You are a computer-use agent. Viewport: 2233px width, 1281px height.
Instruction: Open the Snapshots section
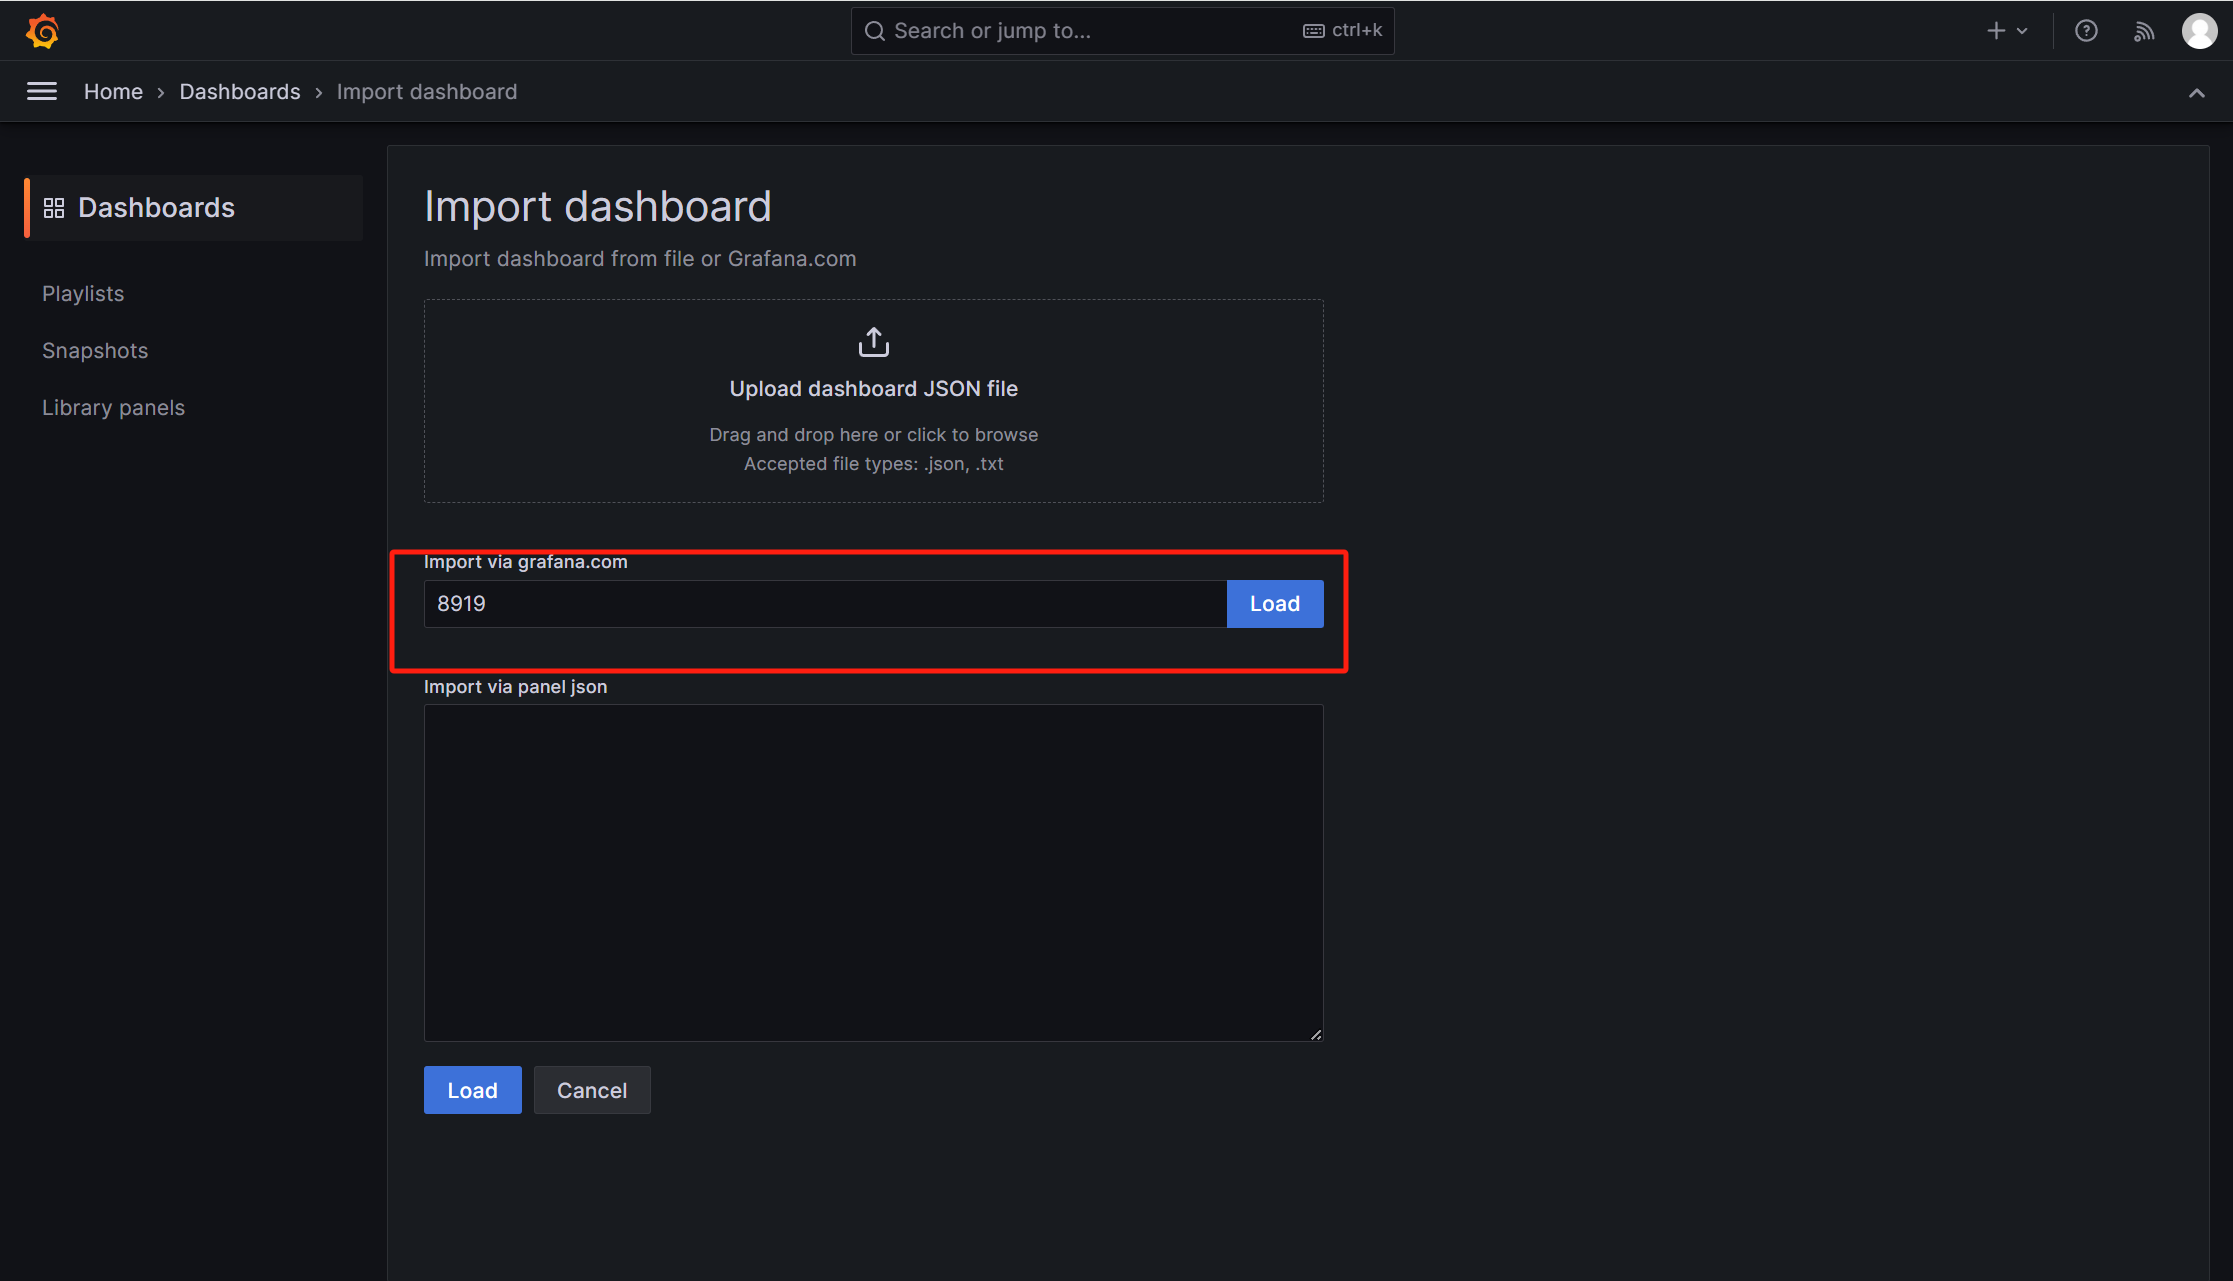[95, 351]
